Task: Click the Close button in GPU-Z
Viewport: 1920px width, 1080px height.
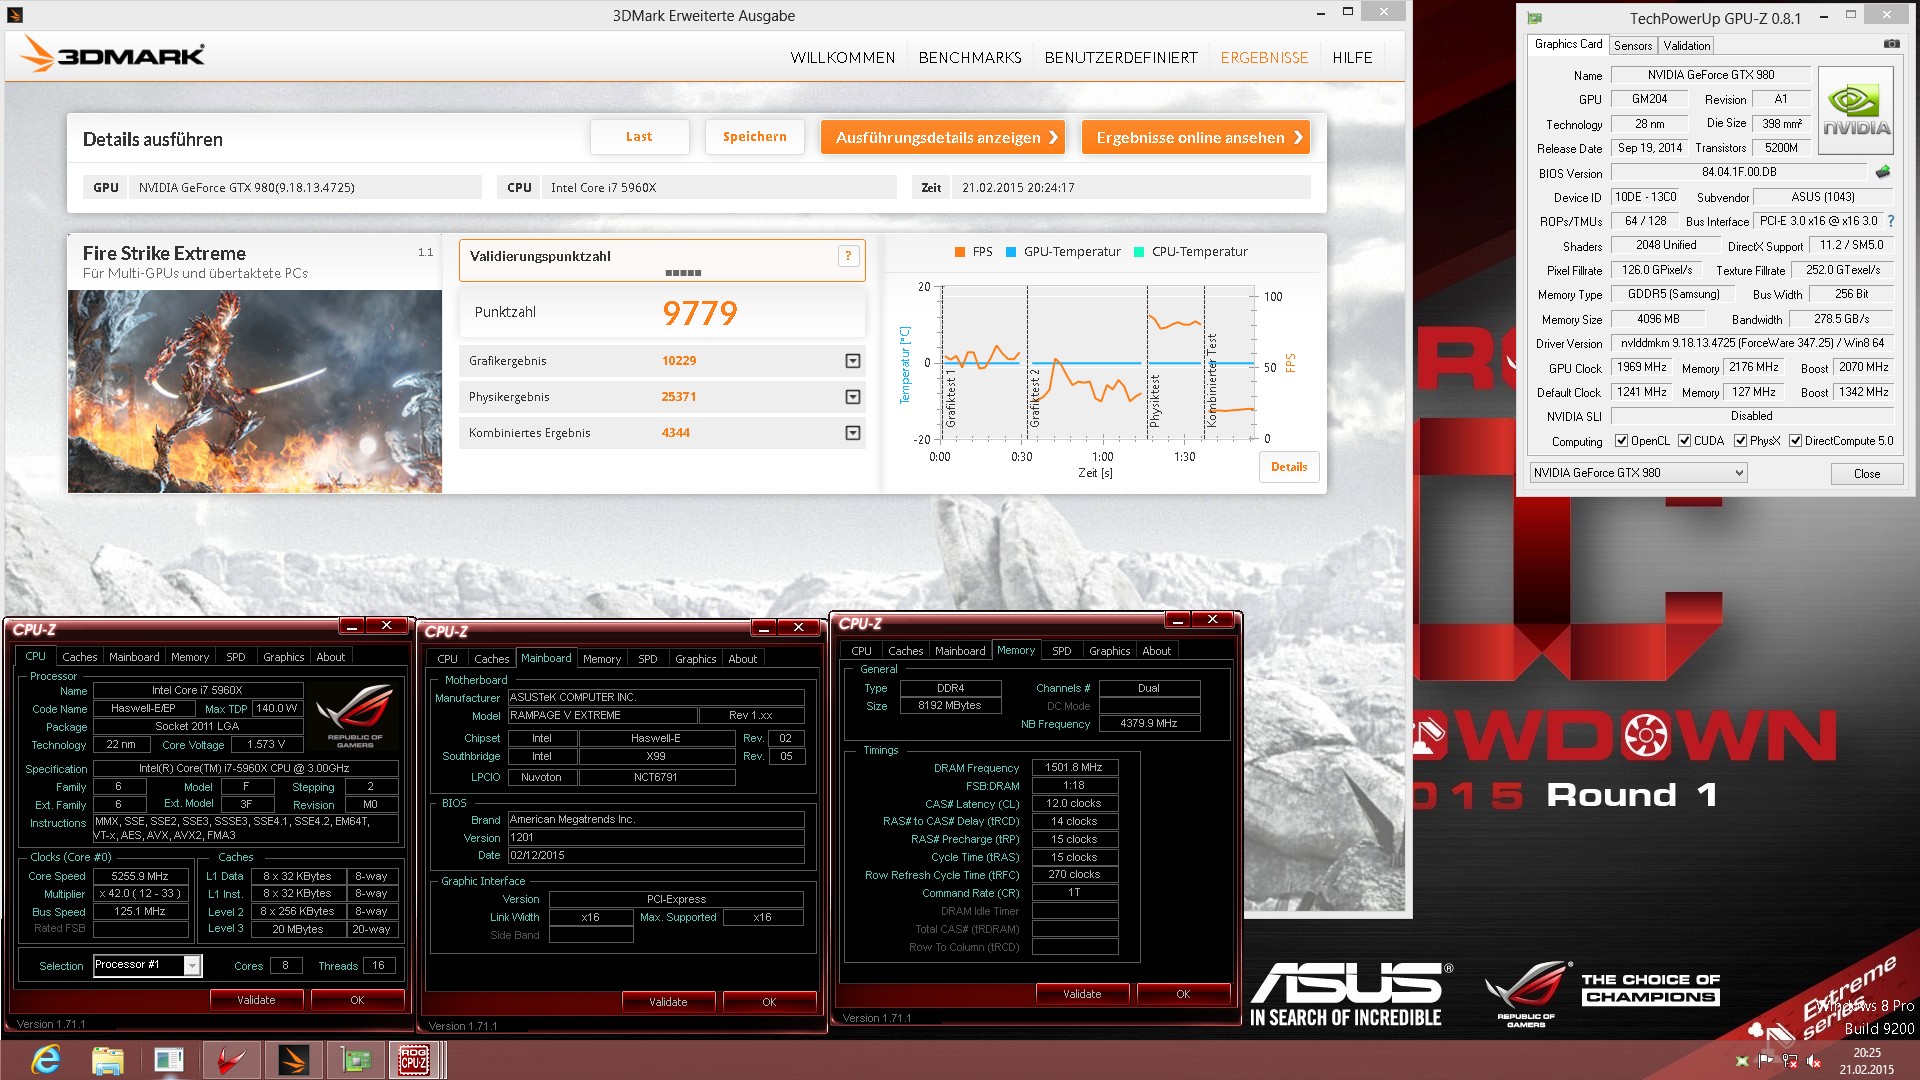Action: [1866, 474]
